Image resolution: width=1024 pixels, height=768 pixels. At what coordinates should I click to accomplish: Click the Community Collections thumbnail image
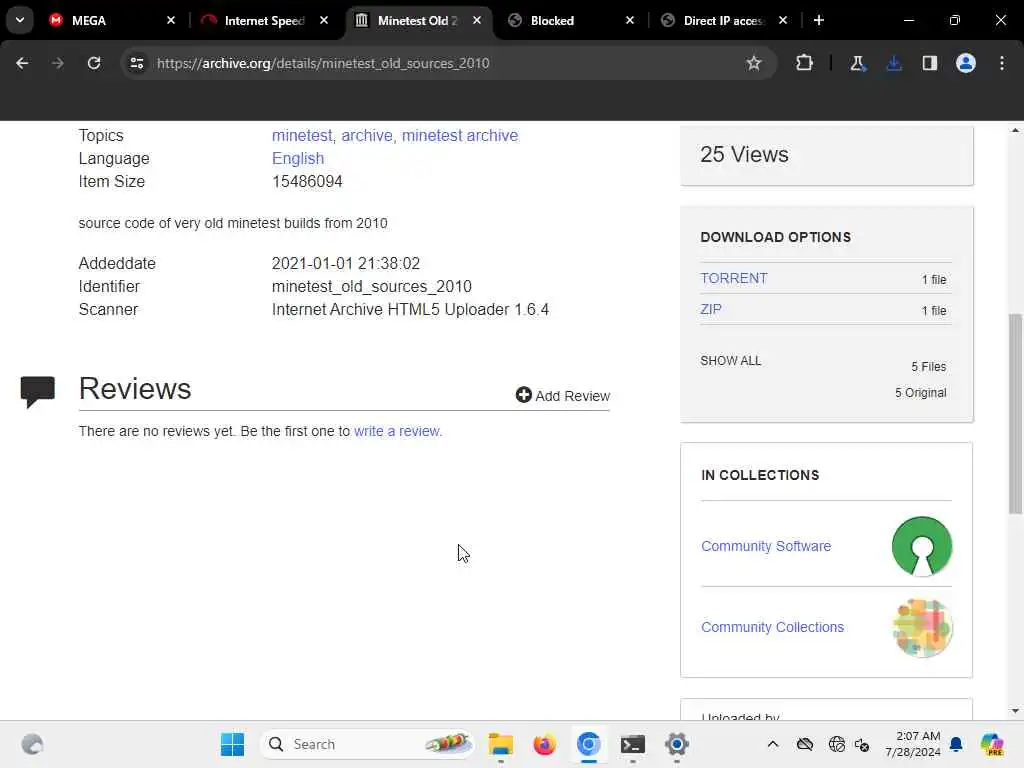point(921,628)
